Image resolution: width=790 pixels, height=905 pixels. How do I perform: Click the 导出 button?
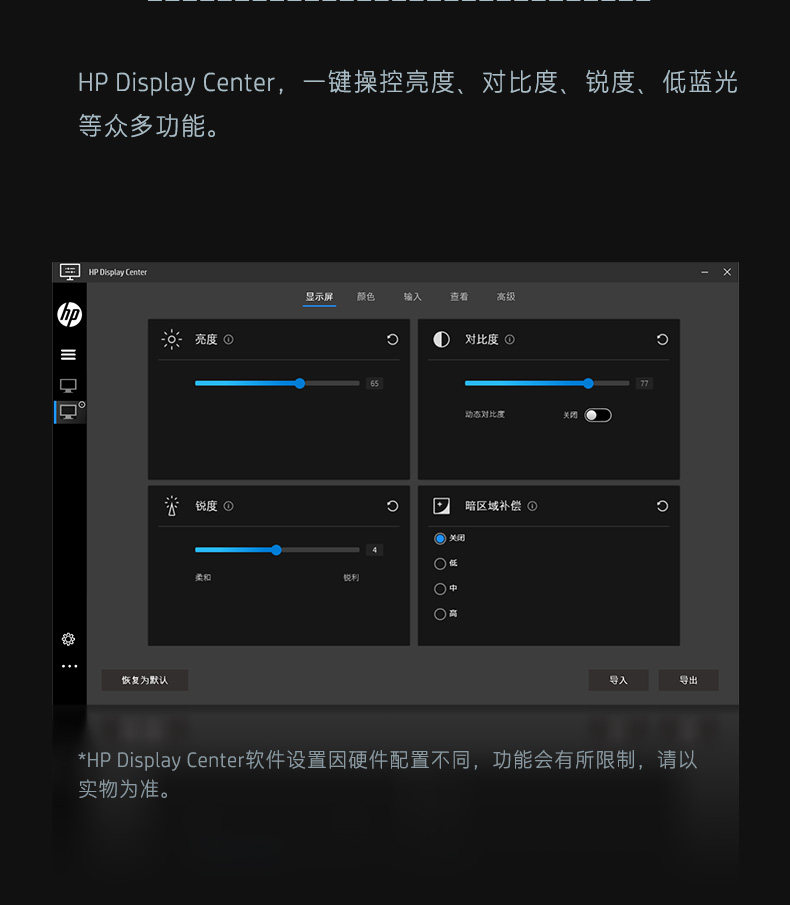[688, 680]
